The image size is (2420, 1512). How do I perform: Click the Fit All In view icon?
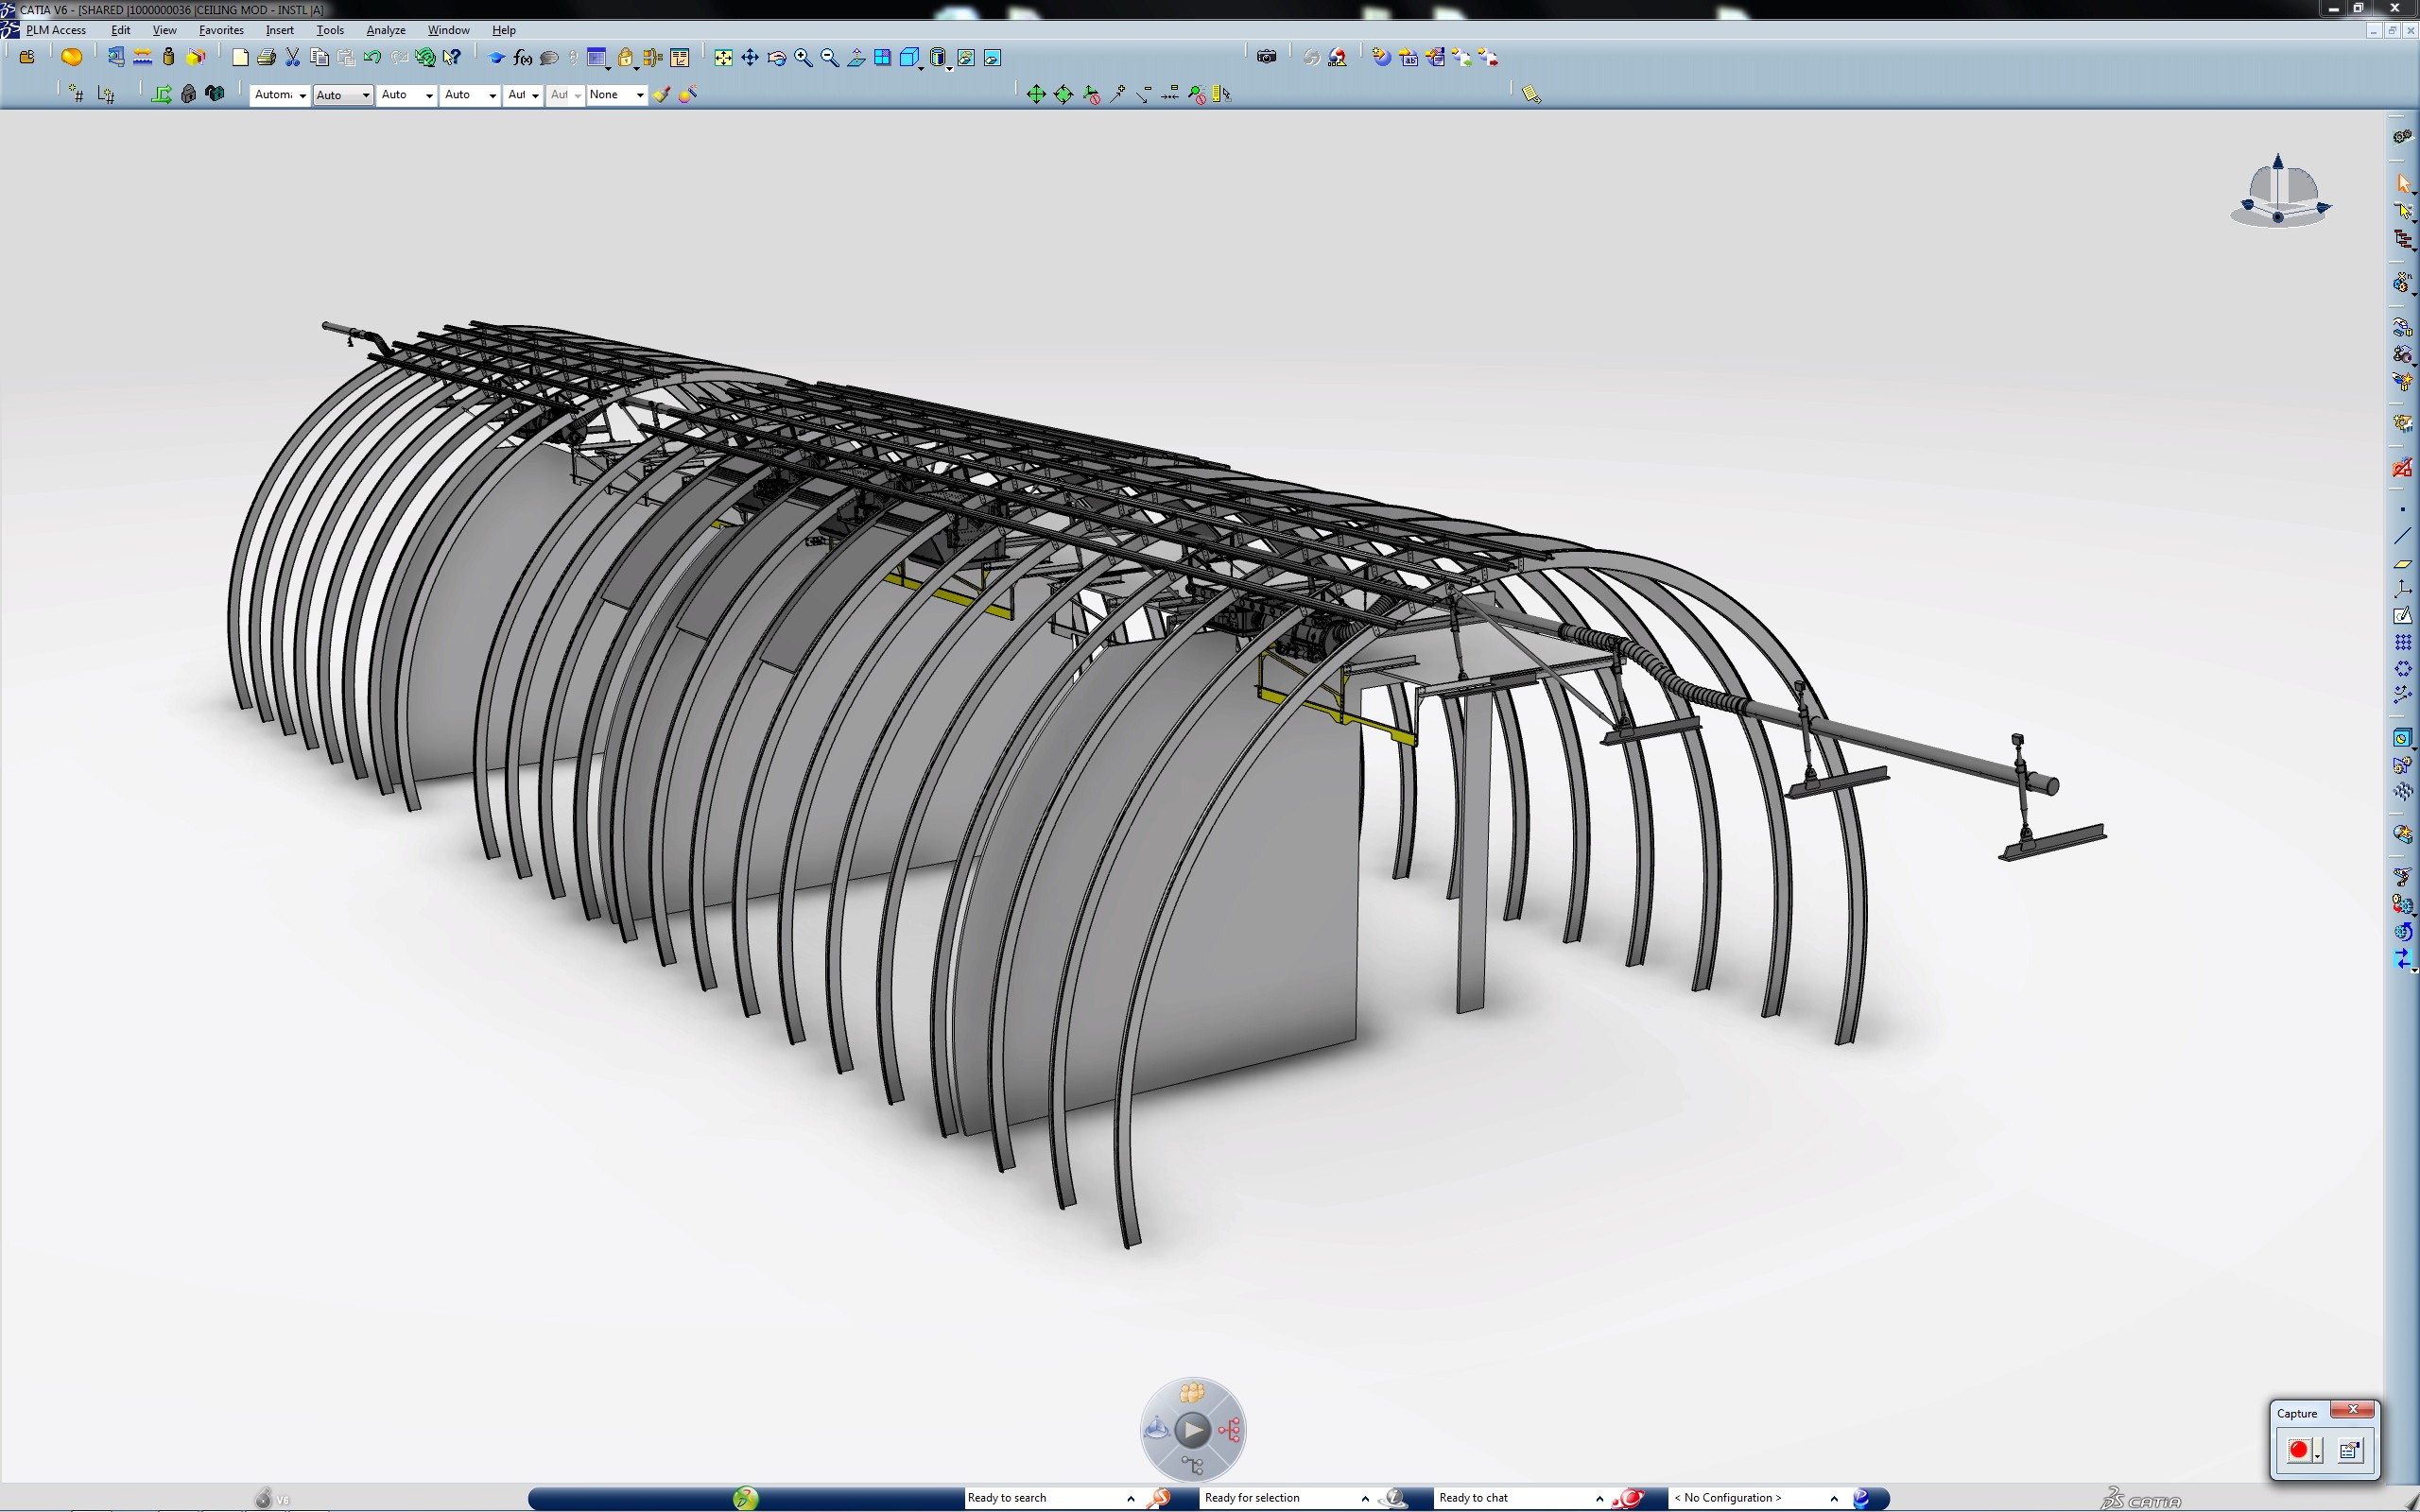723,58
